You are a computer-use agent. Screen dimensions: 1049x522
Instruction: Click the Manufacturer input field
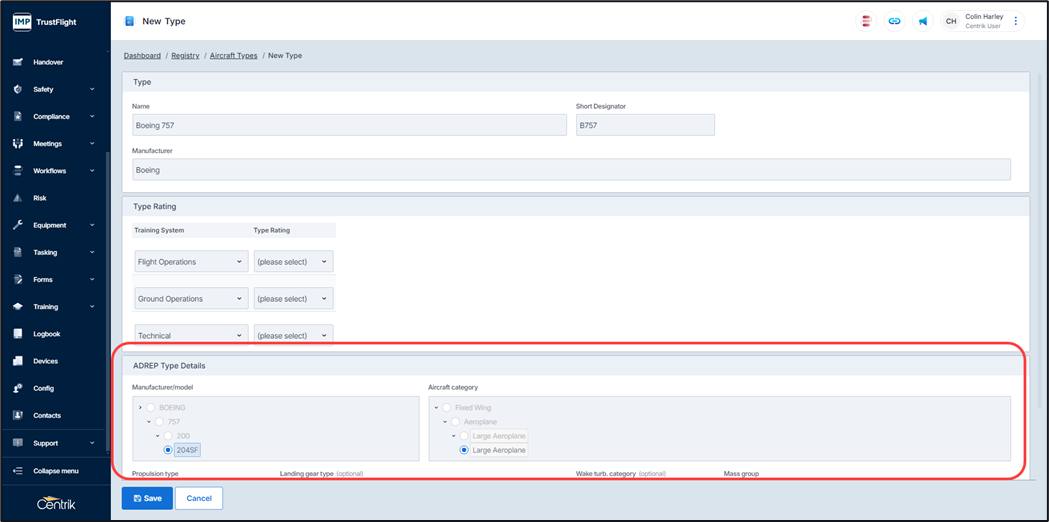tap(570, 170)
